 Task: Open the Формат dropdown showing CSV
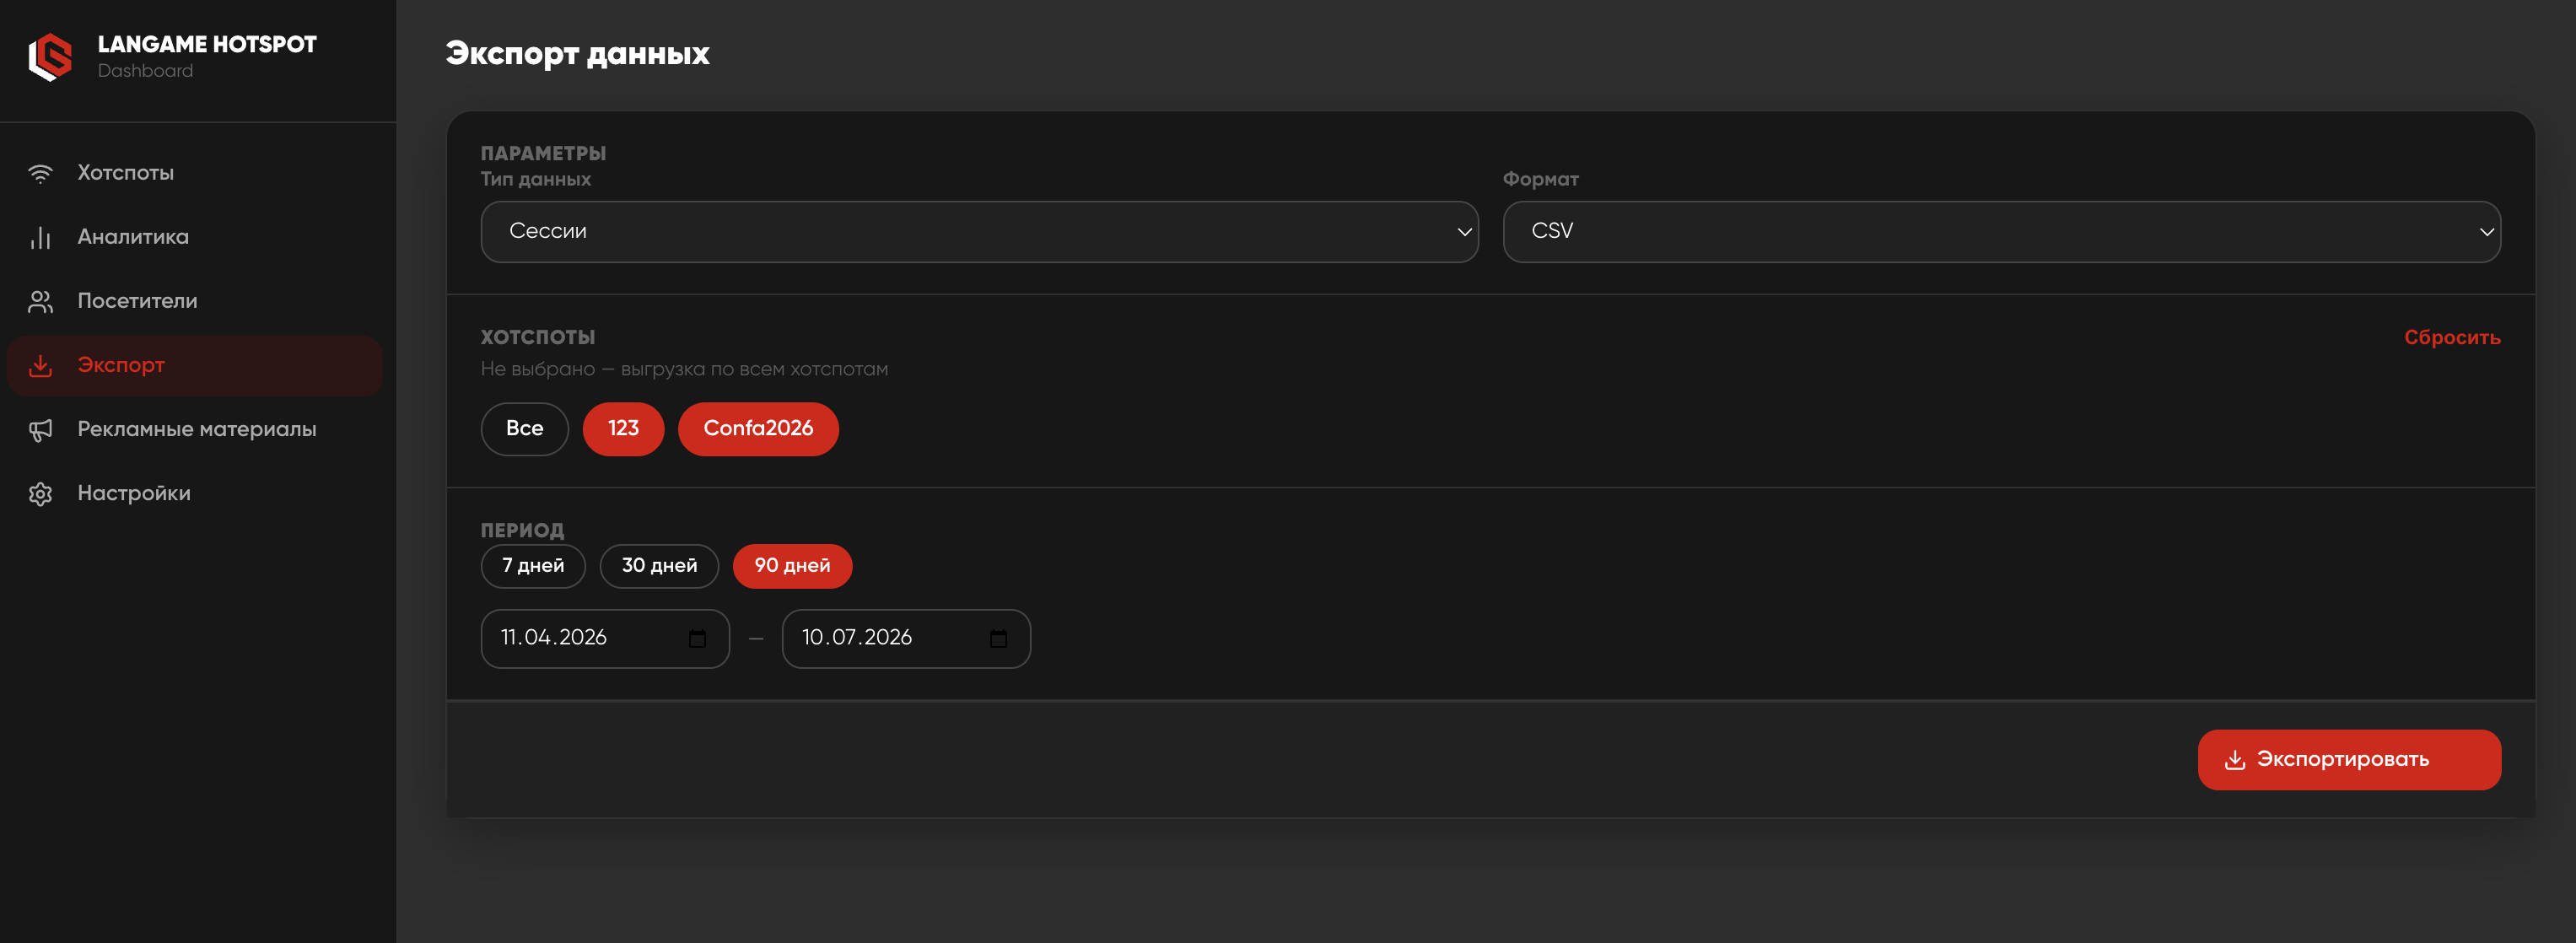(2001, 231)
